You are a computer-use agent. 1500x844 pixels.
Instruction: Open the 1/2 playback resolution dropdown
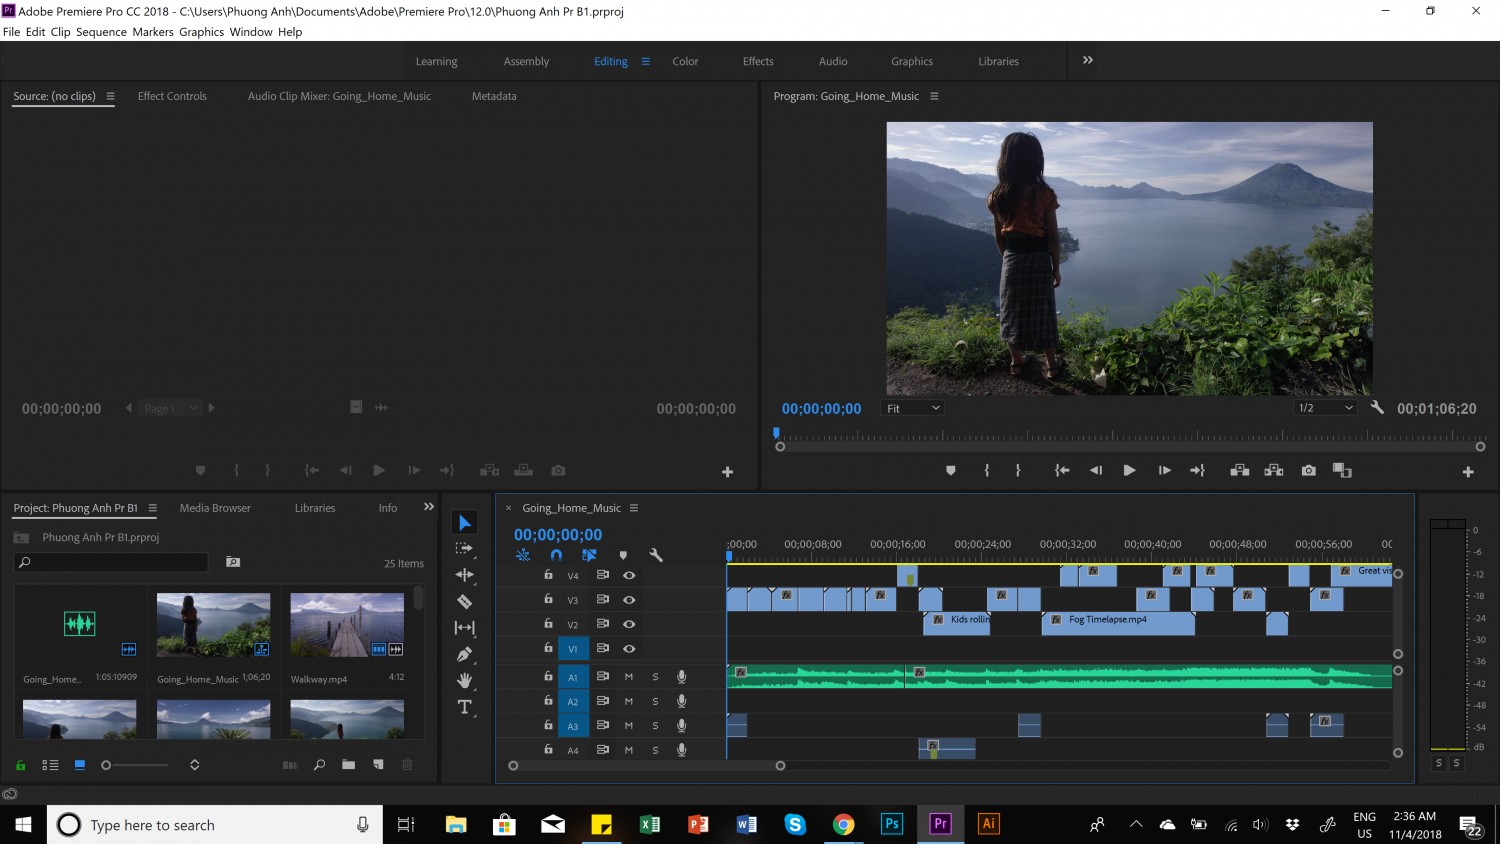point(1325,408)
